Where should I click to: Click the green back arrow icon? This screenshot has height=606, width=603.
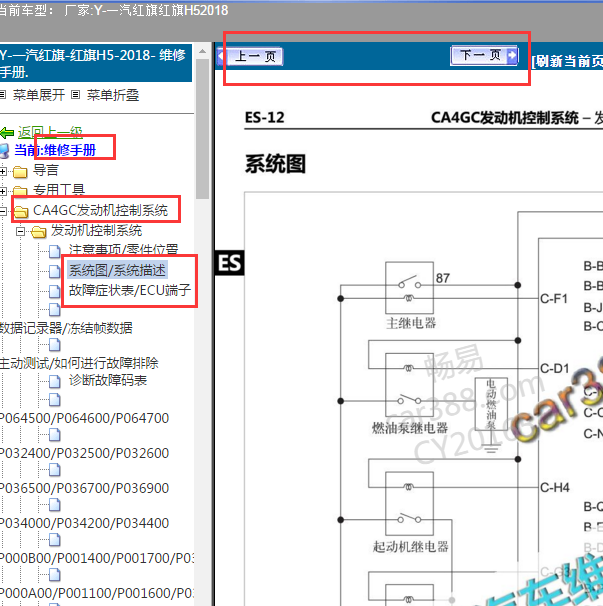click(7, 133)
